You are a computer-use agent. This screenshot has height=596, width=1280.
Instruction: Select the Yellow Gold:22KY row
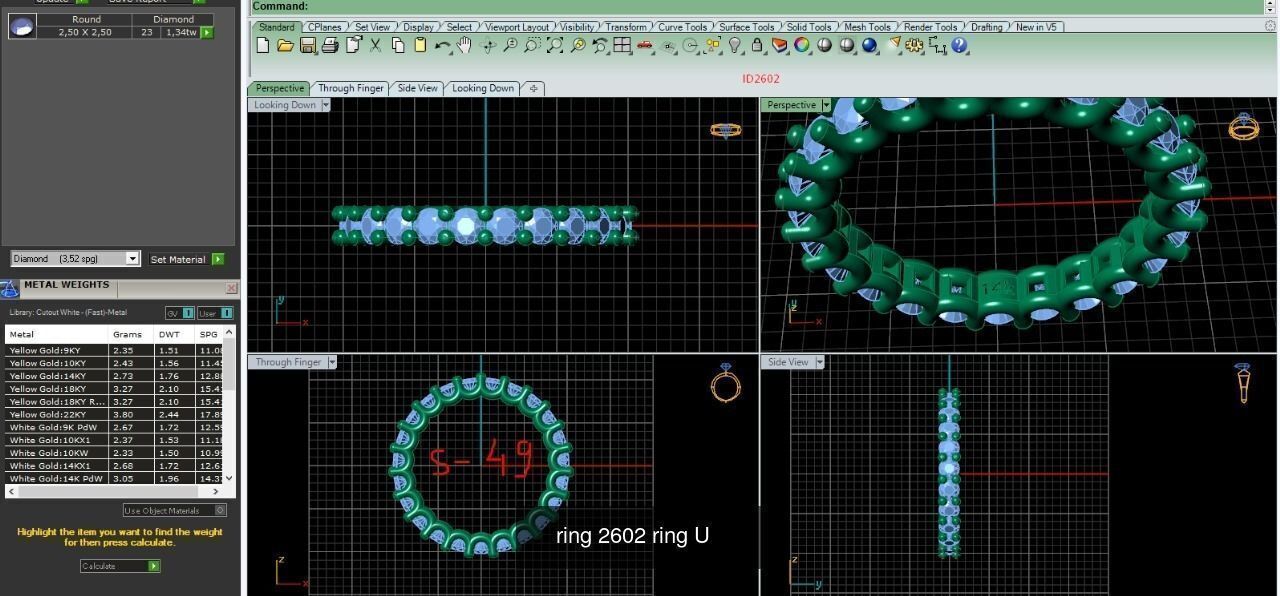tap(113, 414)
